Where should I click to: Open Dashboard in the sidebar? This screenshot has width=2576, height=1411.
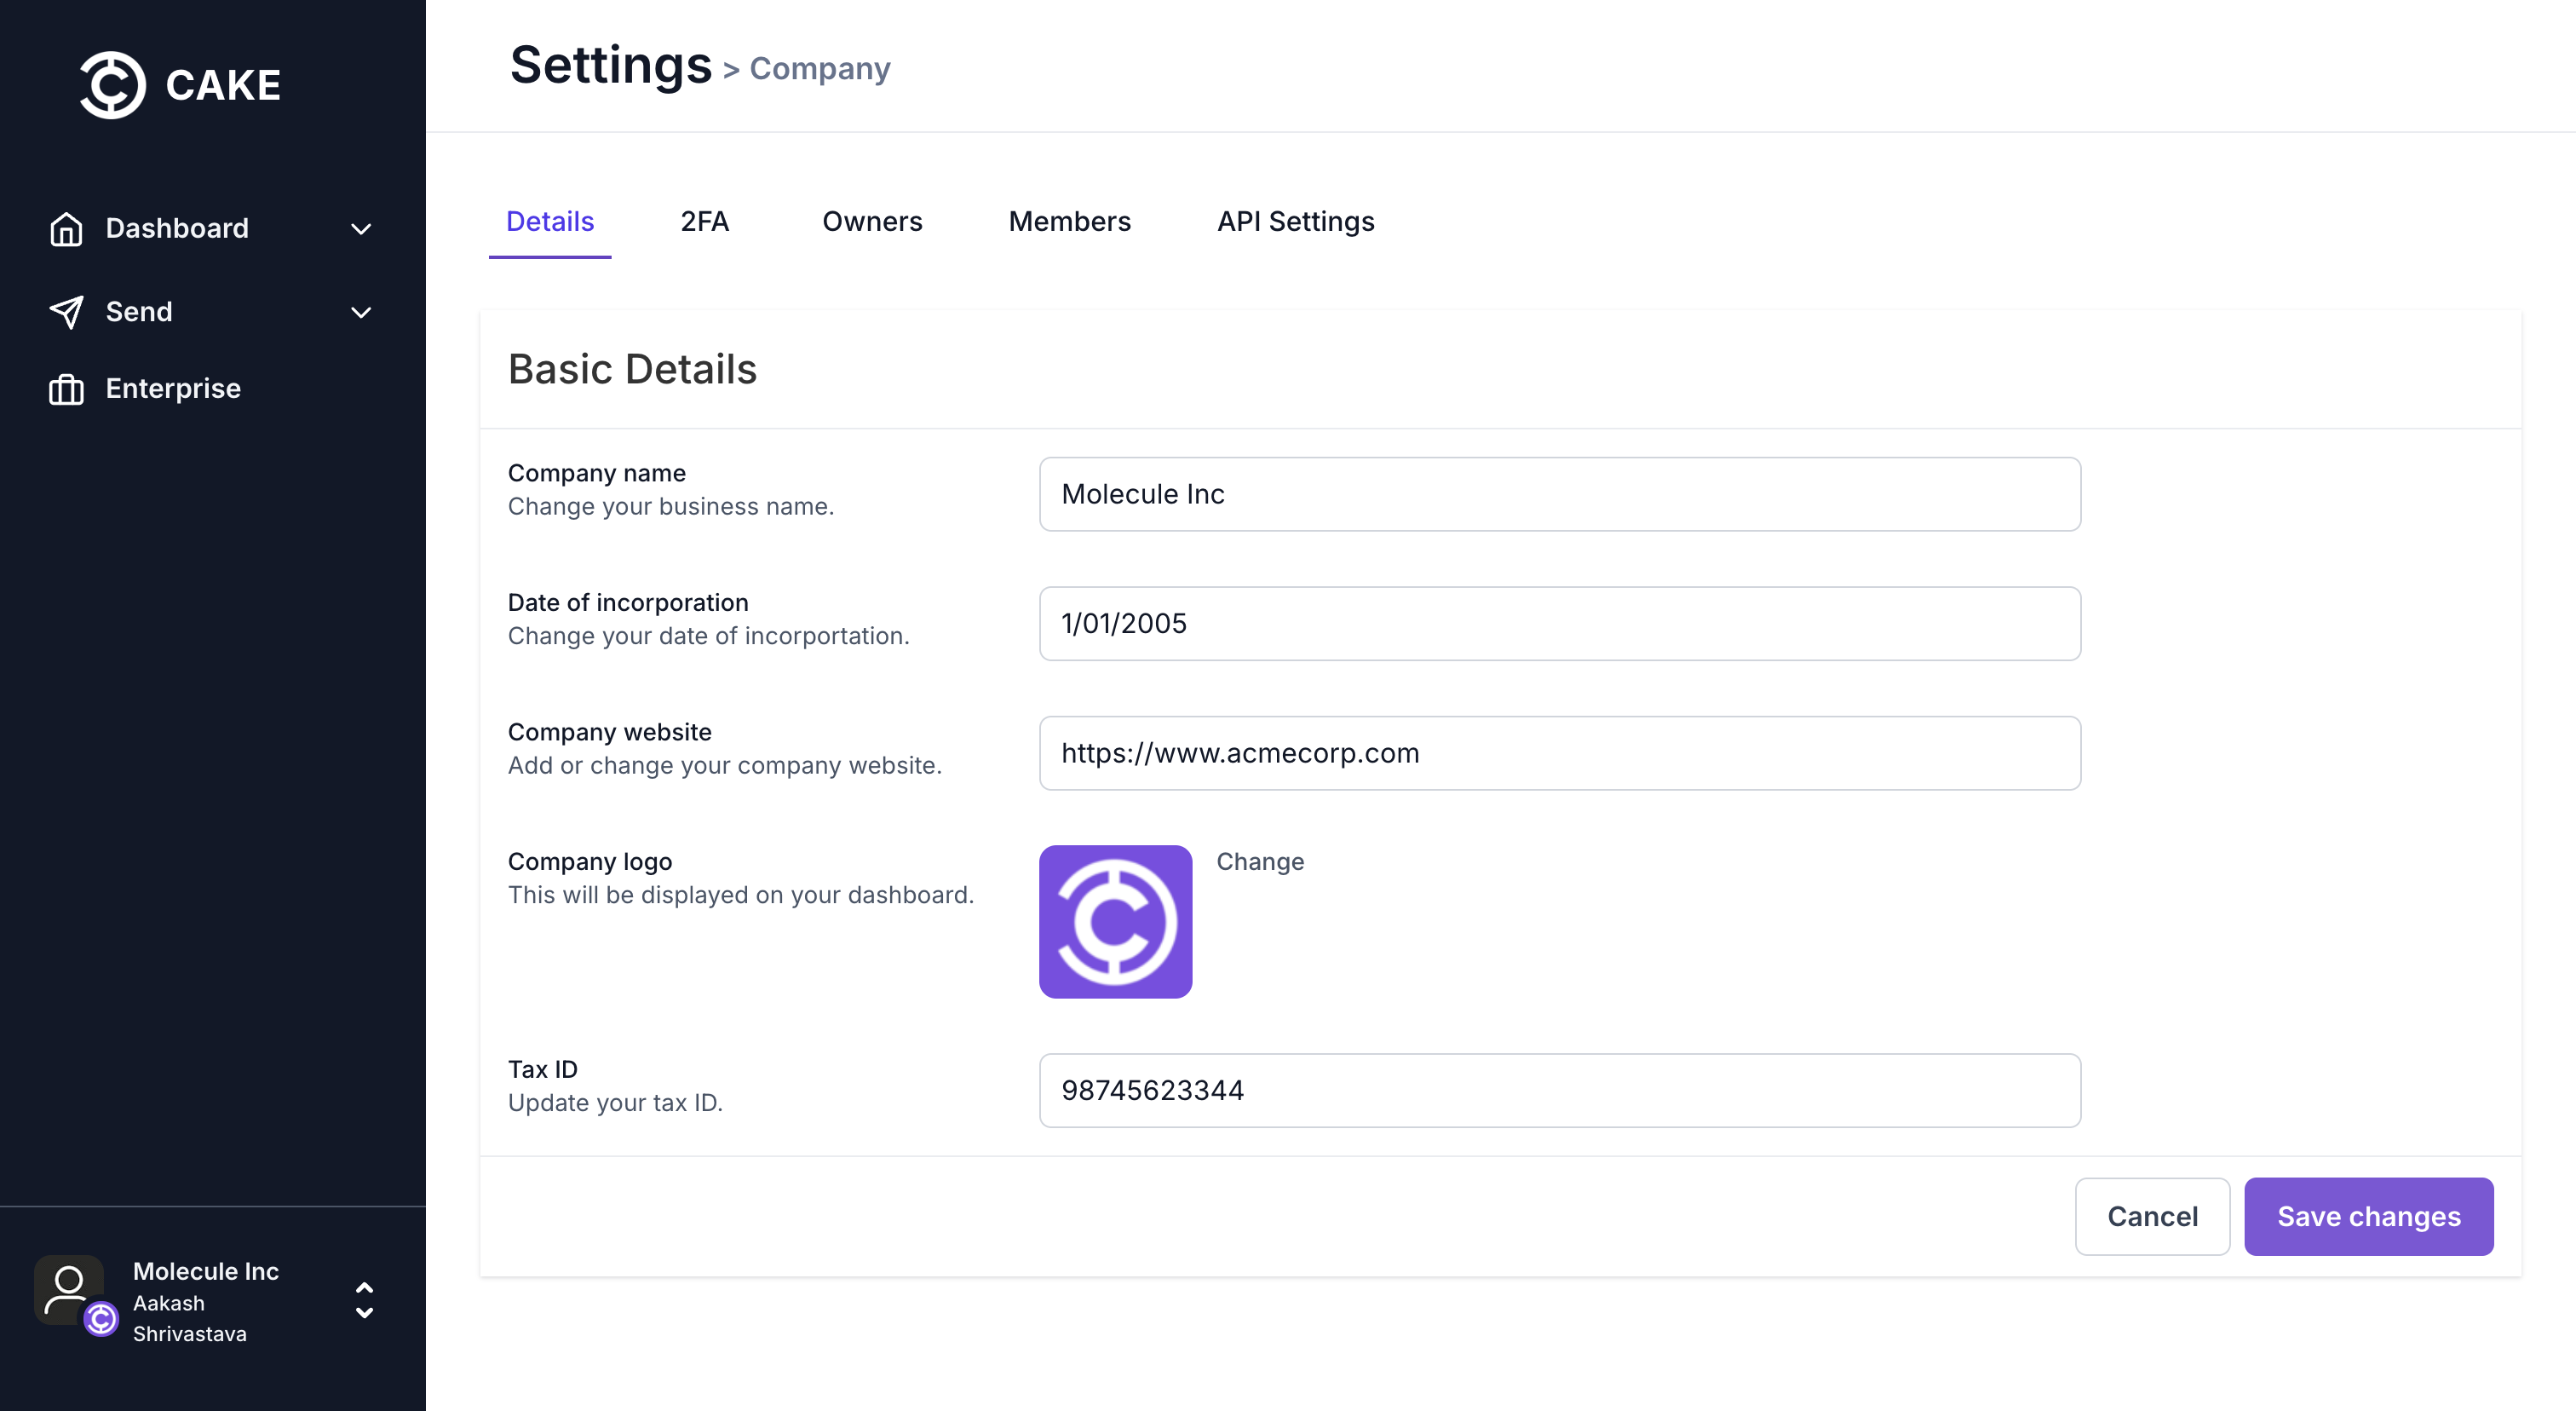click(x=210, y=229)
